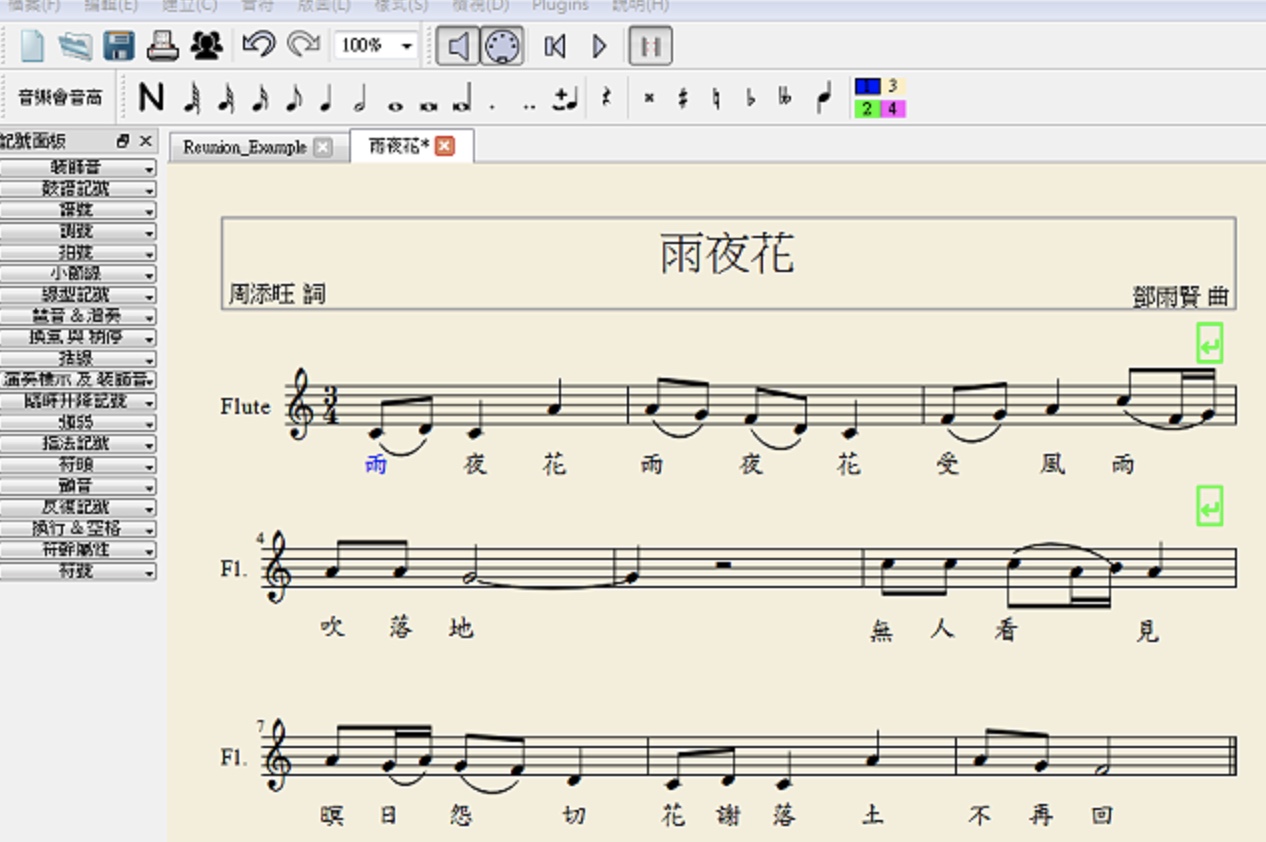
Task: Toggle the tie button in the note toolbar
Action: (x=566, y=98)
